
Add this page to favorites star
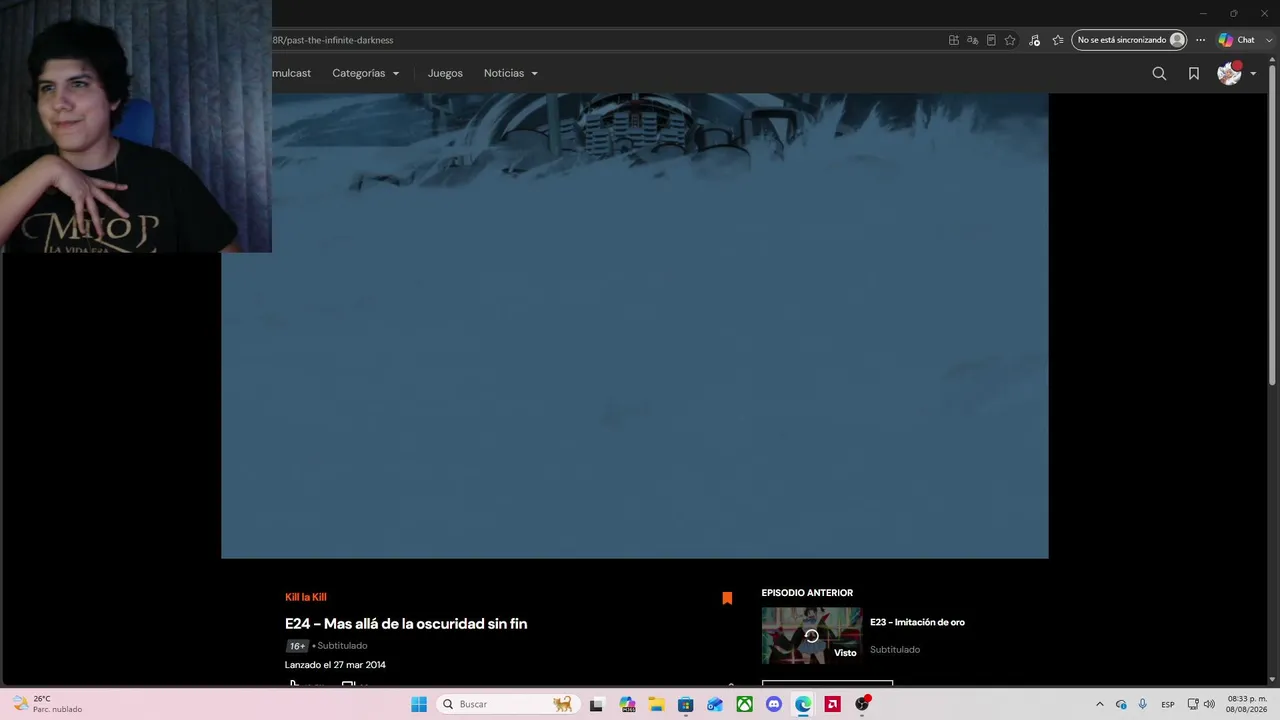[x=1010, y=40]
